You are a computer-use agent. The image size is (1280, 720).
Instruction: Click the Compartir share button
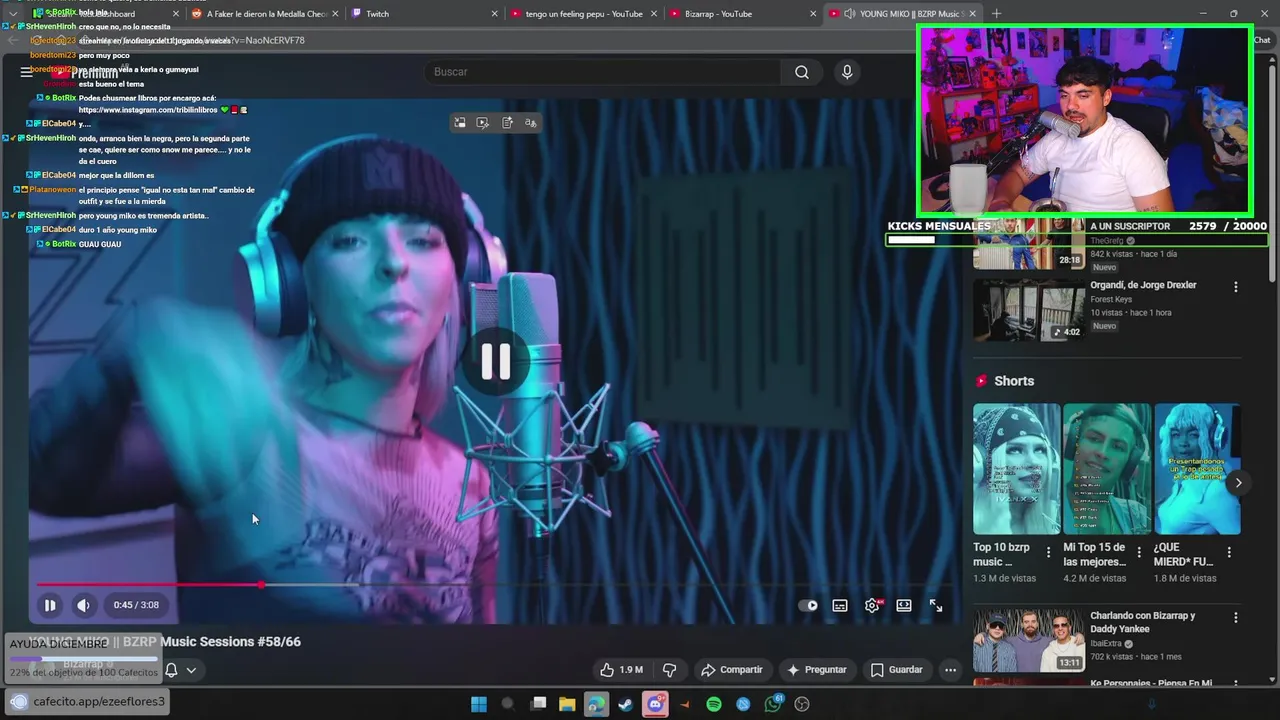pos(731,670)
